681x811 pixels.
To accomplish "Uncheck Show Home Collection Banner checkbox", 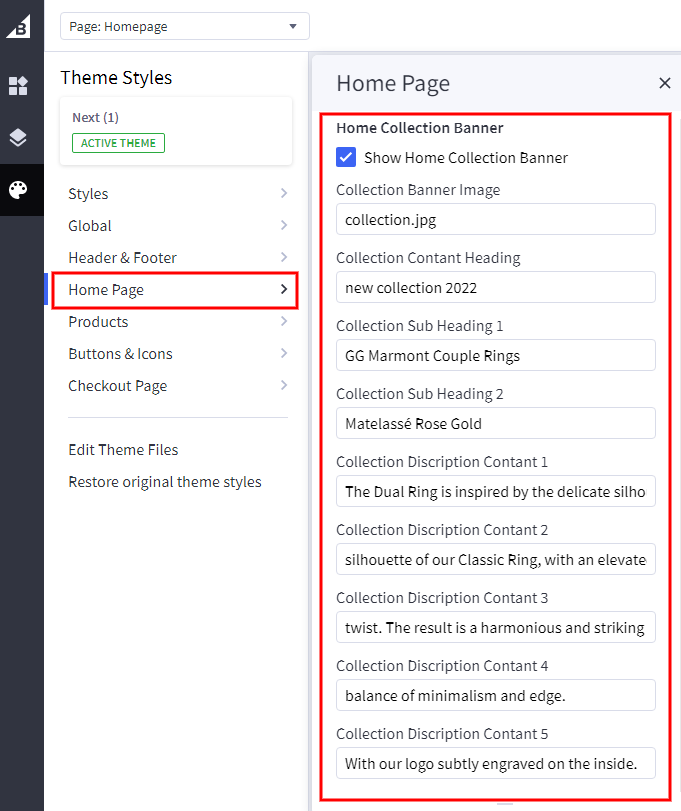I will pyautogui.click(x=346, y=157).
